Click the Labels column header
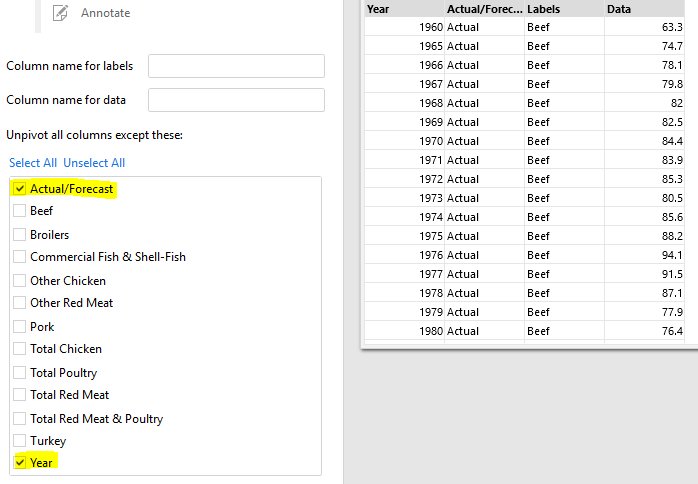Viewport: 698px width, 484px height. pyautogui.click(x=563, y=9)
